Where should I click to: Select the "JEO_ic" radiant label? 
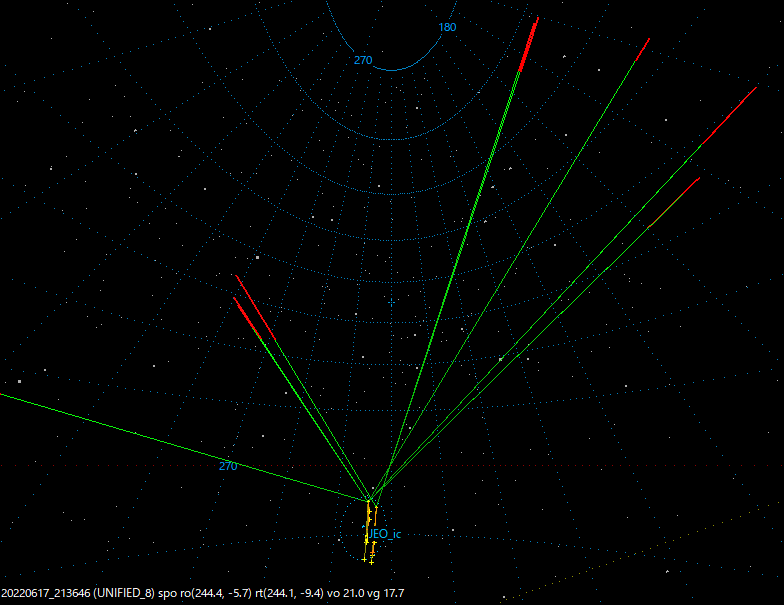pyautogui.click(x=384, y=534)
